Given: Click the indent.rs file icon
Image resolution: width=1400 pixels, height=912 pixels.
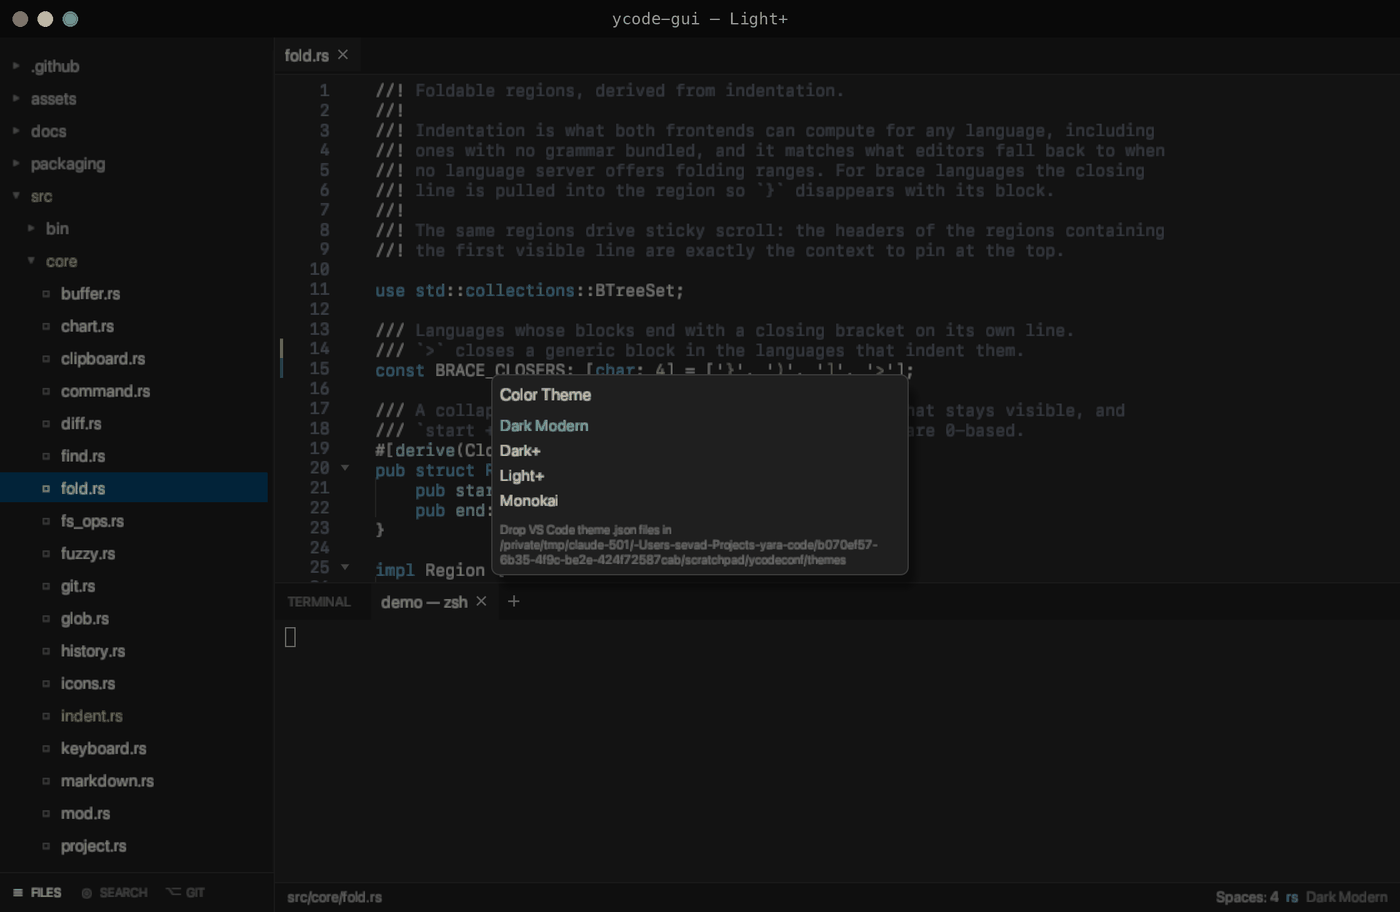Looking at the screenshot, I should coord(46,716).
